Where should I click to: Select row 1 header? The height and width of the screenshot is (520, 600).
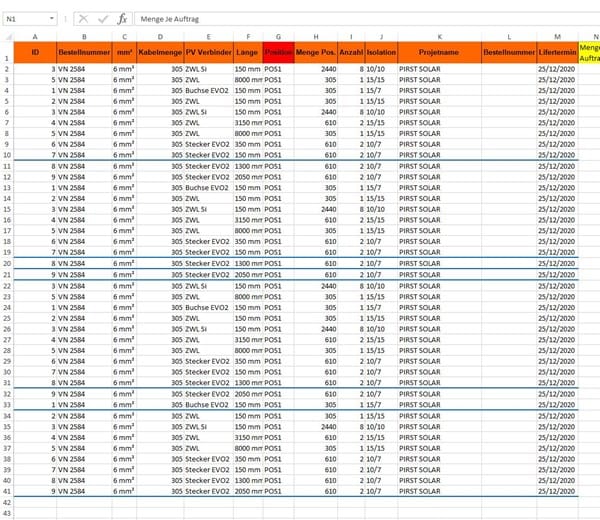coord(9,58)
